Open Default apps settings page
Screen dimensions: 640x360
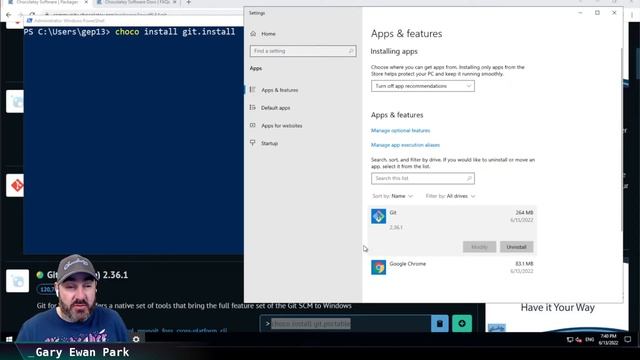(x=276, y=108)
